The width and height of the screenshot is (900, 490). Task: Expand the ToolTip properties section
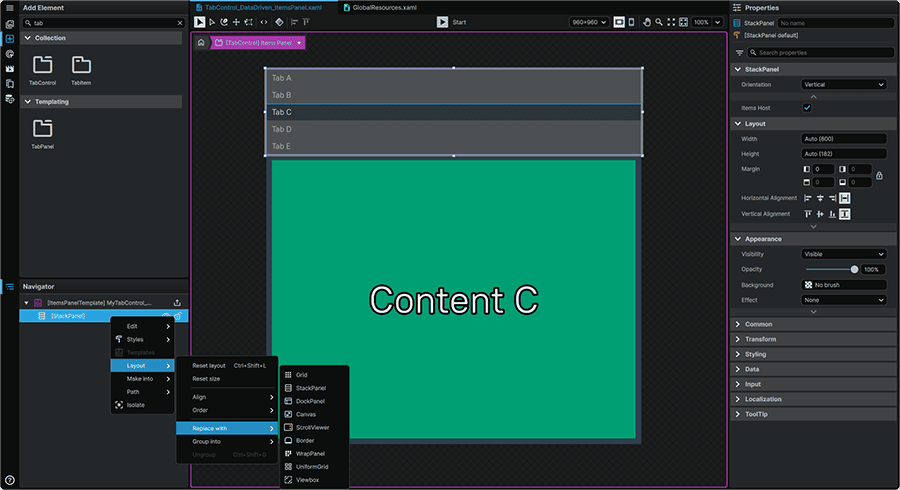point(814,414)
